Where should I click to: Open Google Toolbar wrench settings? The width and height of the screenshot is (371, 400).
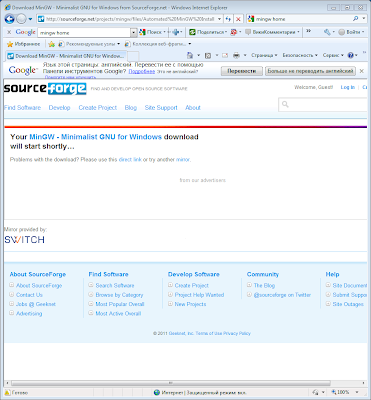328,32
